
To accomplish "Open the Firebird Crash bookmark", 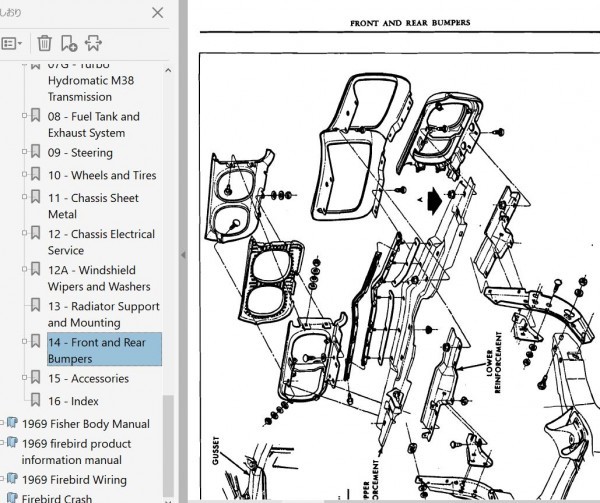I will tap(57, 498).
